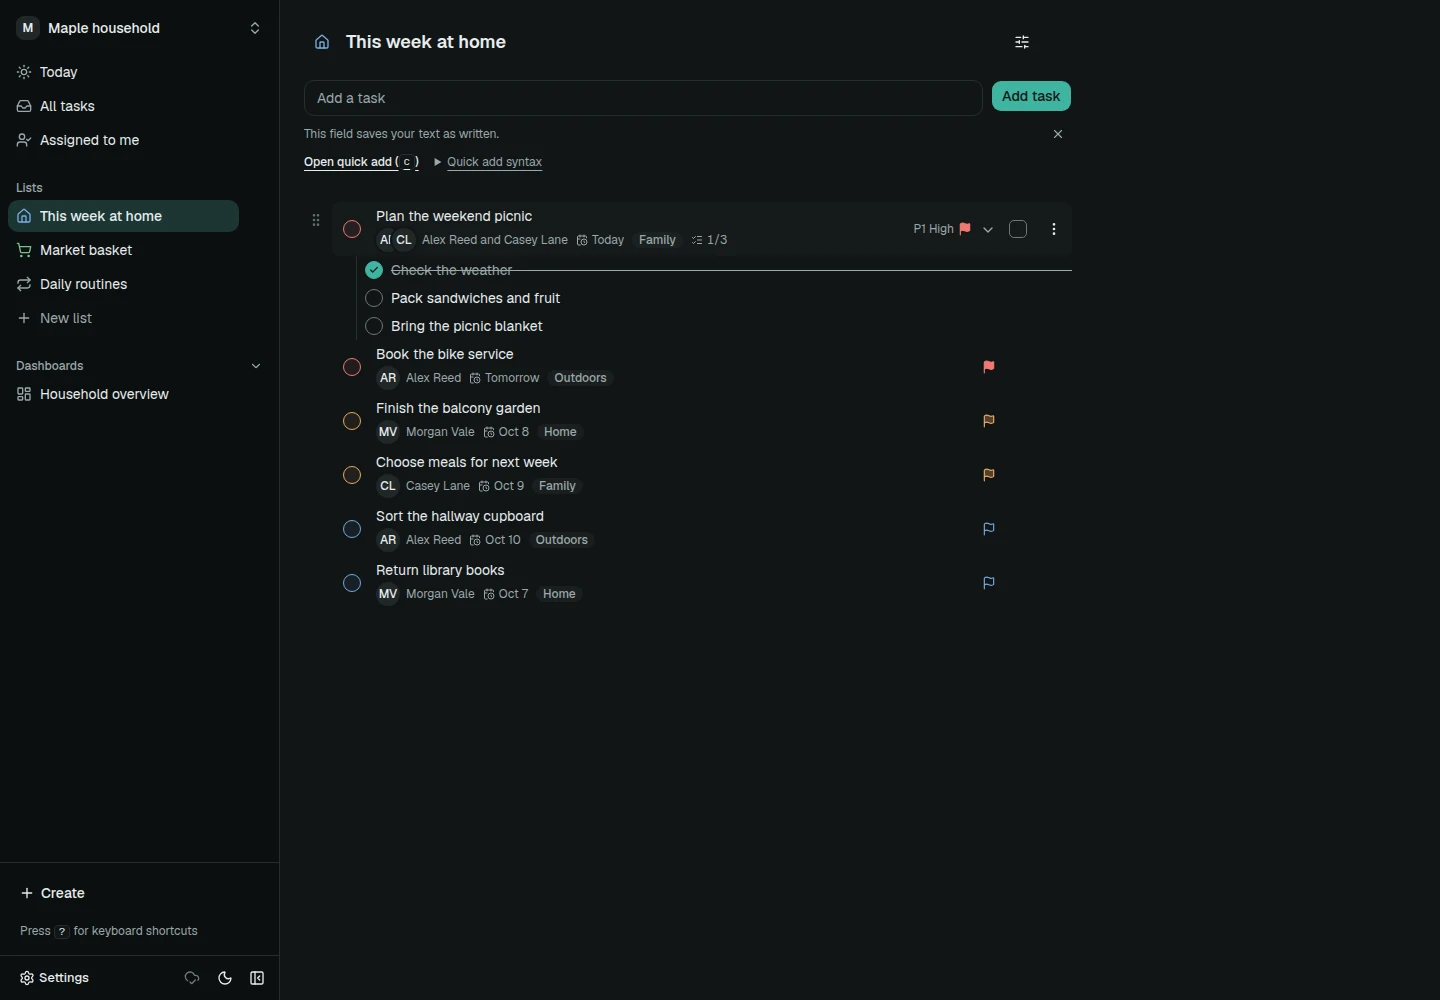1440x1000 pixels.
Task: Expand the Quick add syntax disclosure
Action: tap(489, 162)
